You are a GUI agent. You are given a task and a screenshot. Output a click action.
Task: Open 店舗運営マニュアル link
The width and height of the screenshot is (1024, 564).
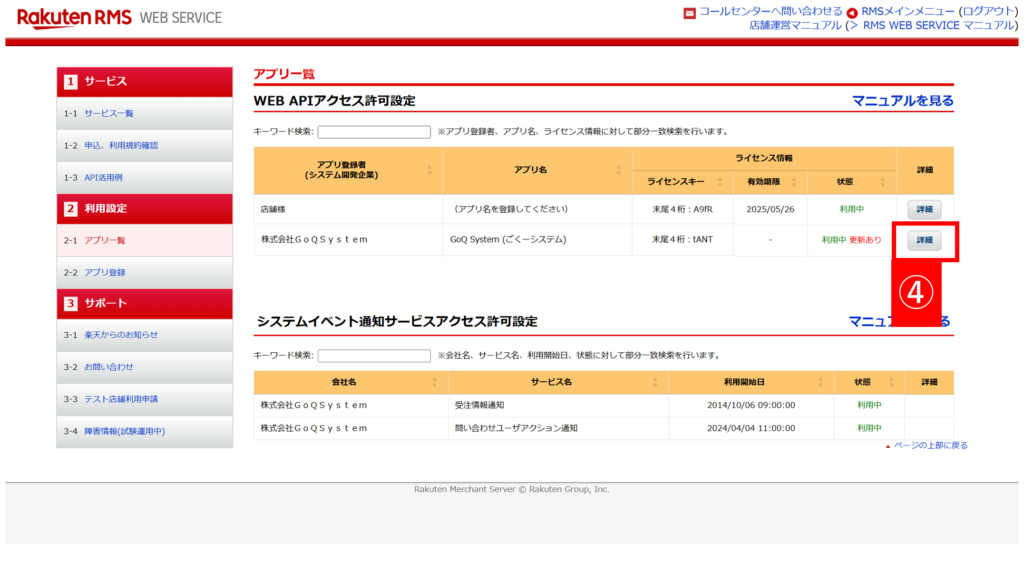click(795, 25)
